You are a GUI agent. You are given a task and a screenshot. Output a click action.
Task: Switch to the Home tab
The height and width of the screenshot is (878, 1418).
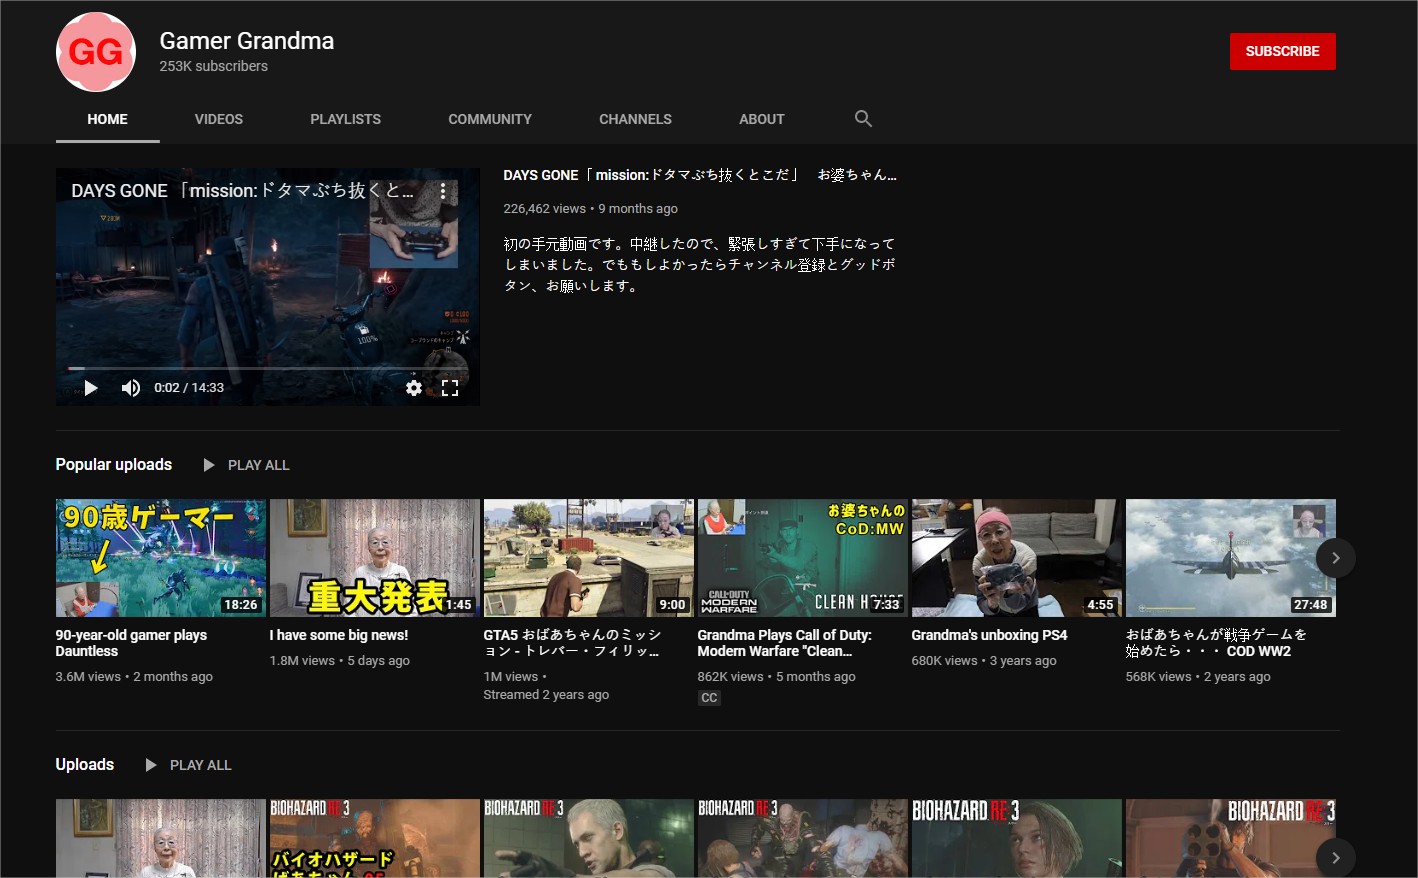(x=107, y=119)
